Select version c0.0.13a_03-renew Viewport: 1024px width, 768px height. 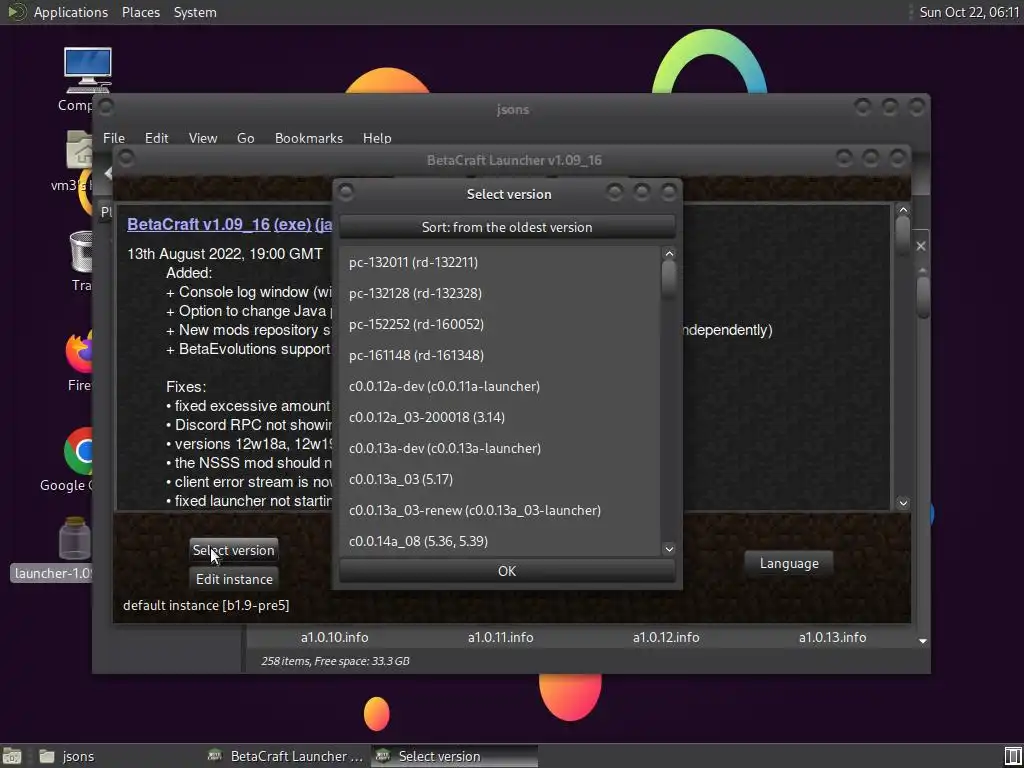click(500, 511)
